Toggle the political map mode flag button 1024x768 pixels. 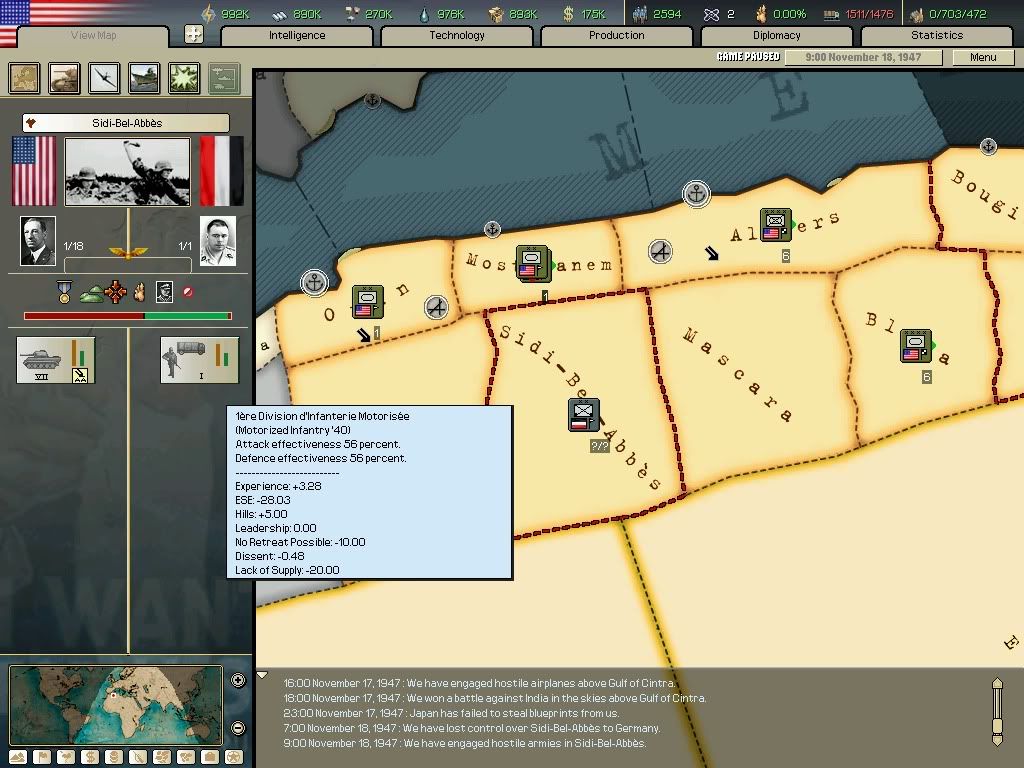(42, 757)
